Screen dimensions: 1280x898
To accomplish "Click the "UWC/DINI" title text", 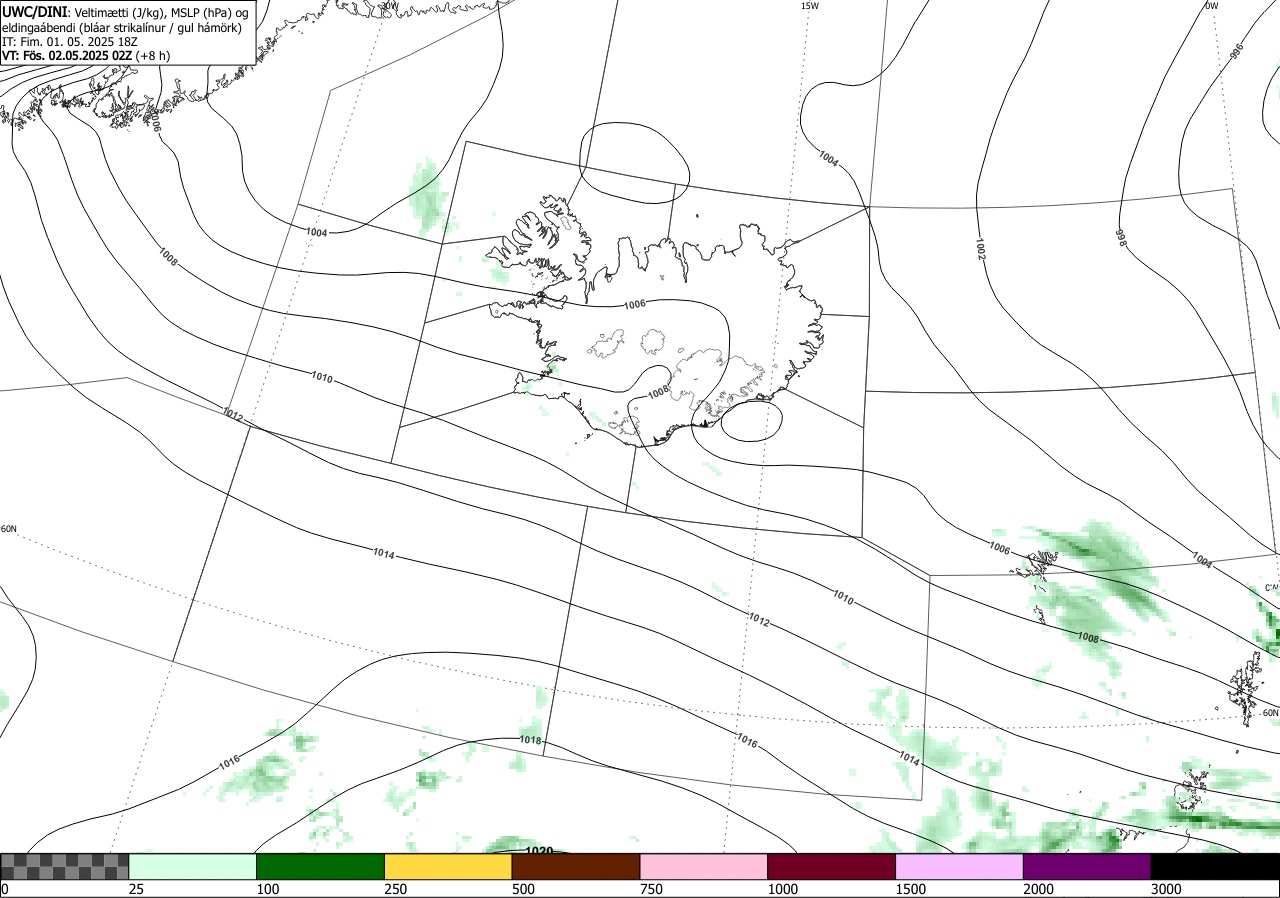I will click(x=34, y=11).
